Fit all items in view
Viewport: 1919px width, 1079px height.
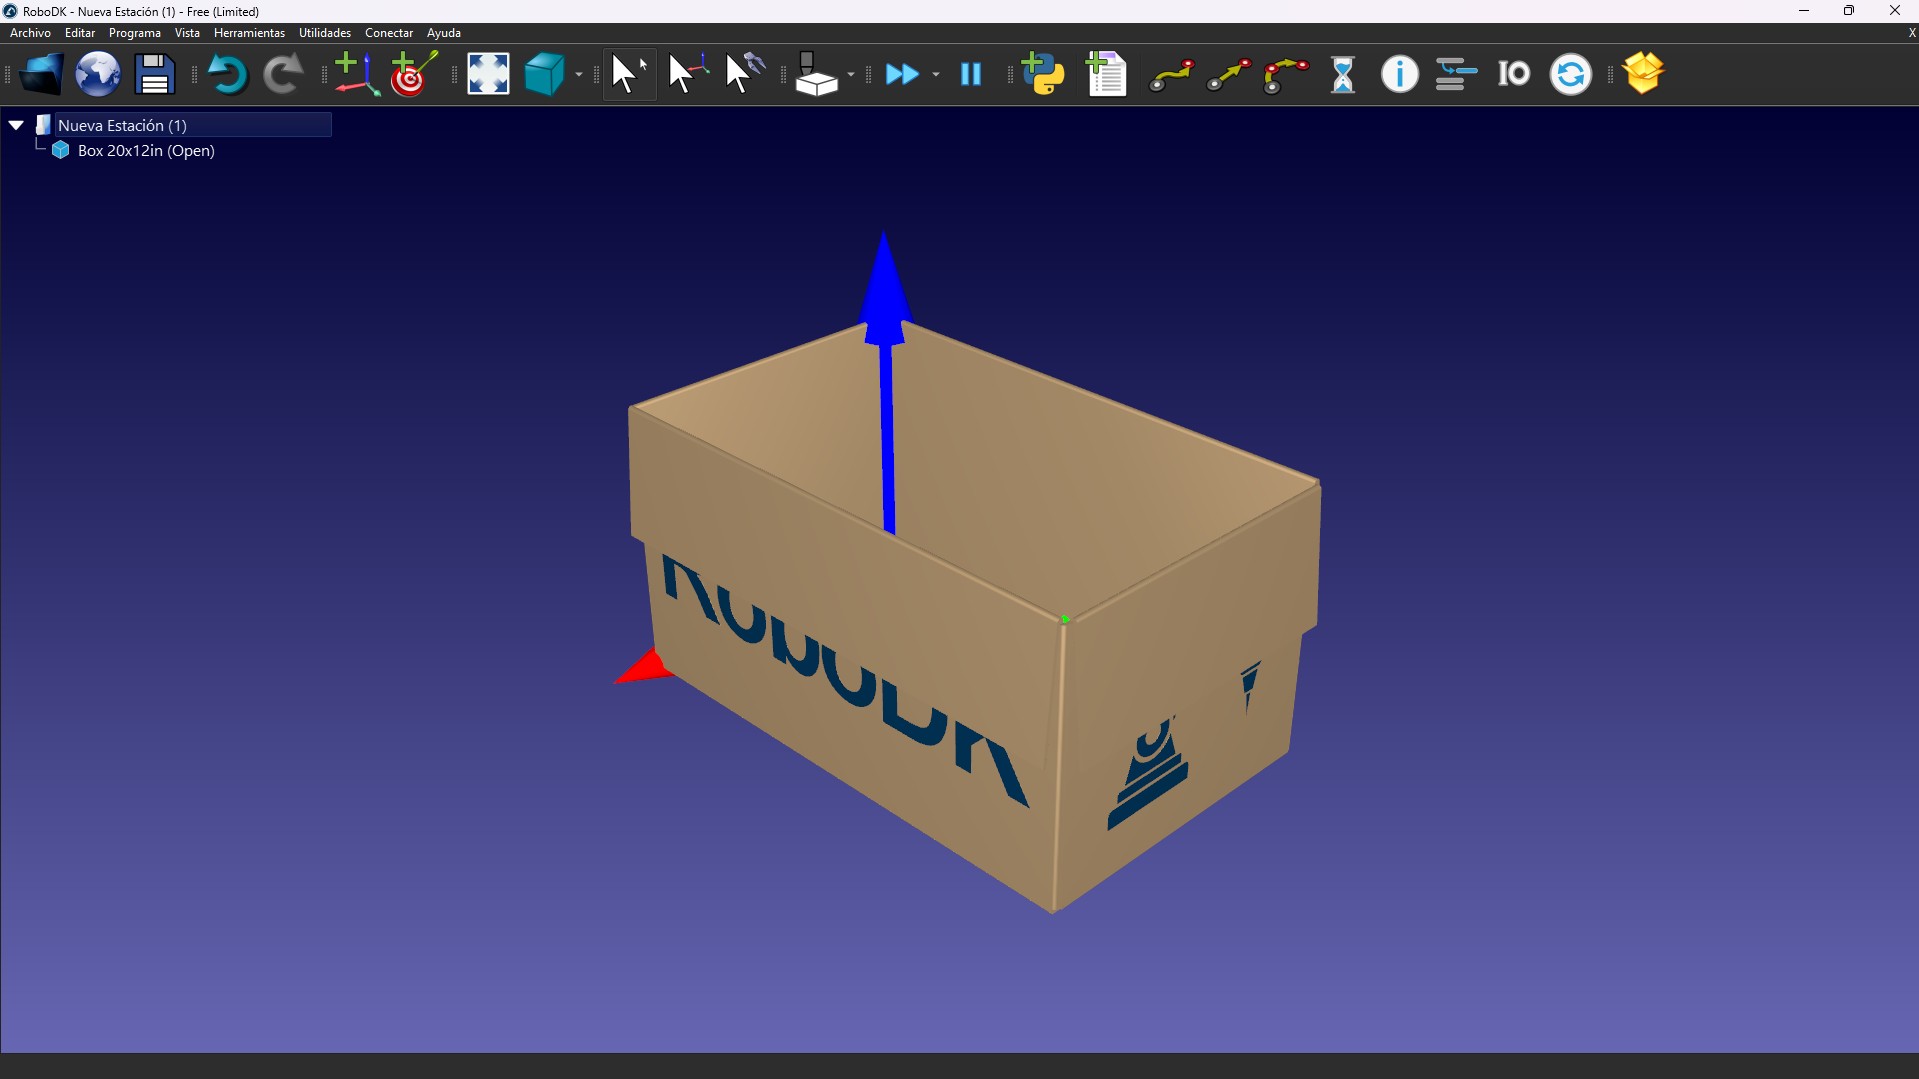[x=488, y=74]
